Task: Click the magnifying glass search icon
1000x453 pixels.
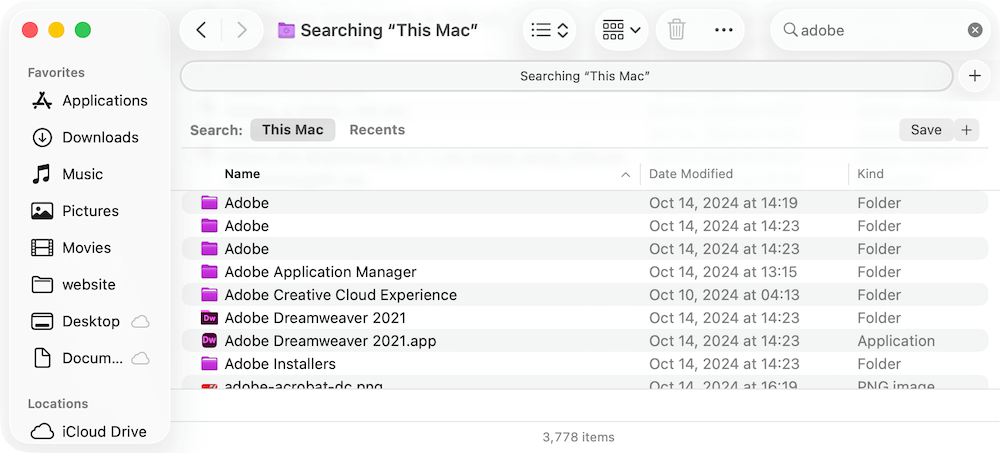Action: (790, 30)
